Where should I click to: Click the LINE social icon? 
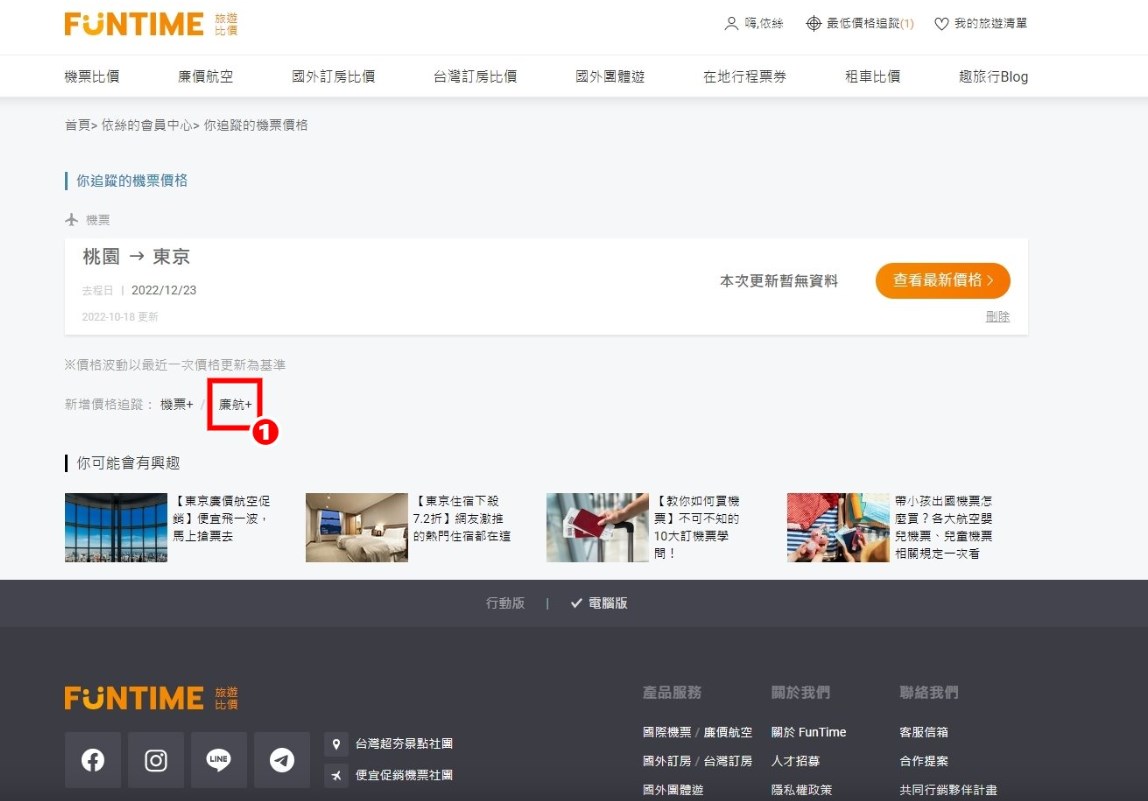tap(219, 760)
